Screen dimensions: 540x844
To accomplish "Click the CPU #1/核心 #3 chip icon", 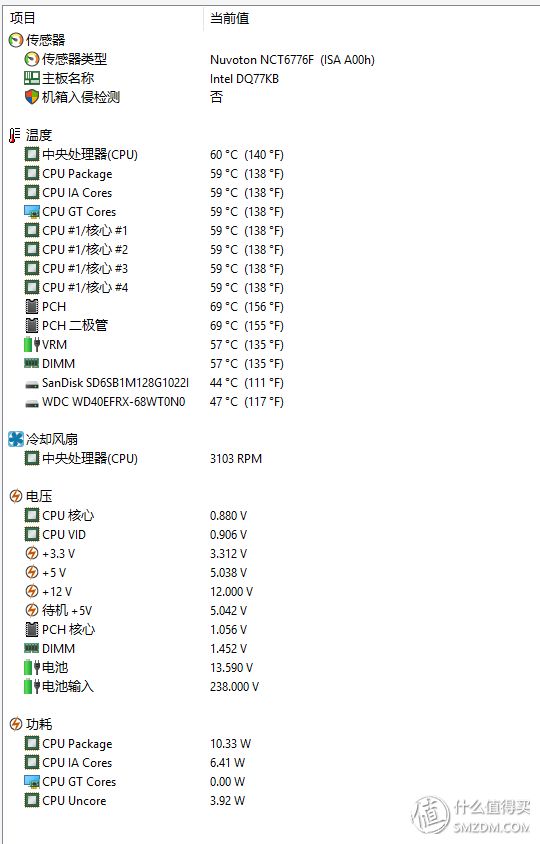I will 32,268.
